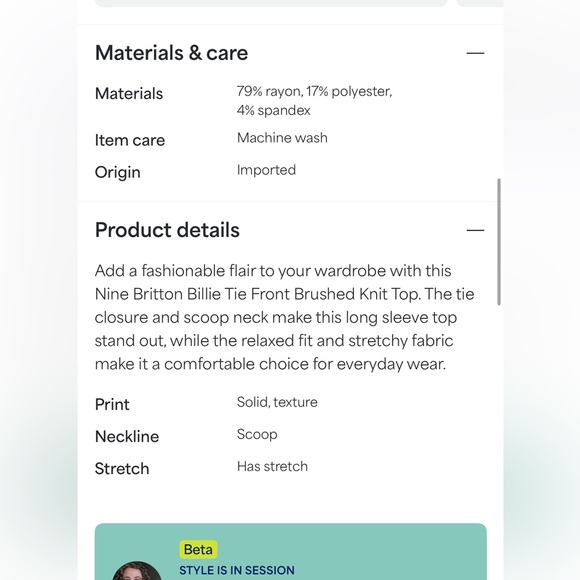Collapse the Materials & care section minus icon

475,53
